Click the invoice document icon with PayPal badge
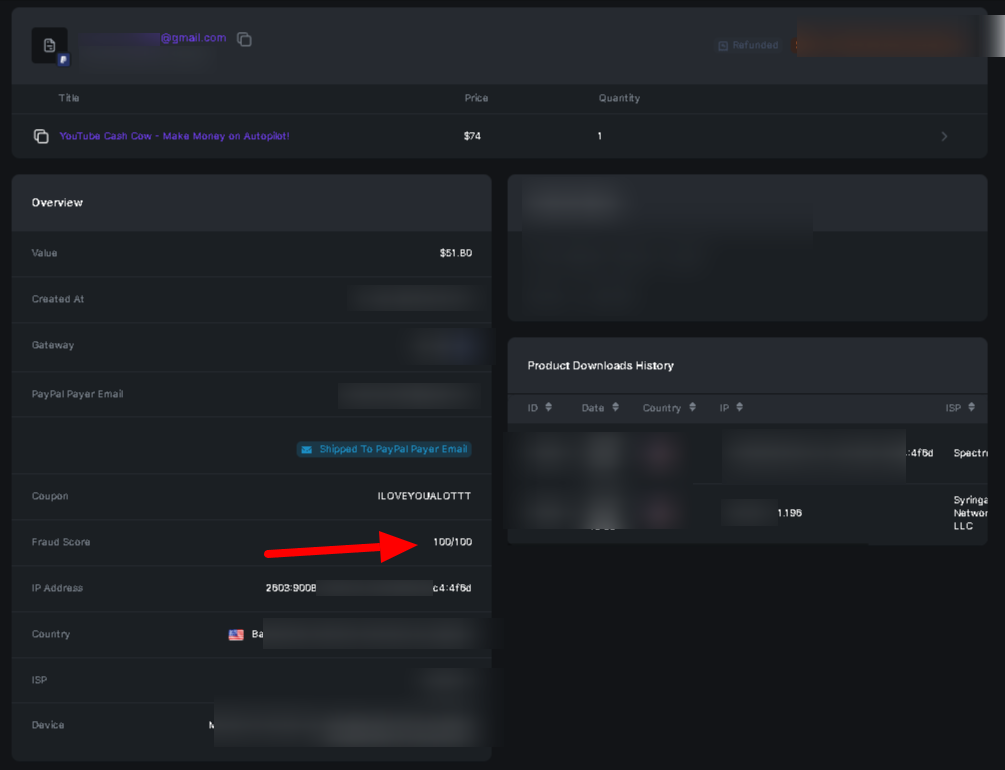 pyautogui.click(x=50, y=46)
